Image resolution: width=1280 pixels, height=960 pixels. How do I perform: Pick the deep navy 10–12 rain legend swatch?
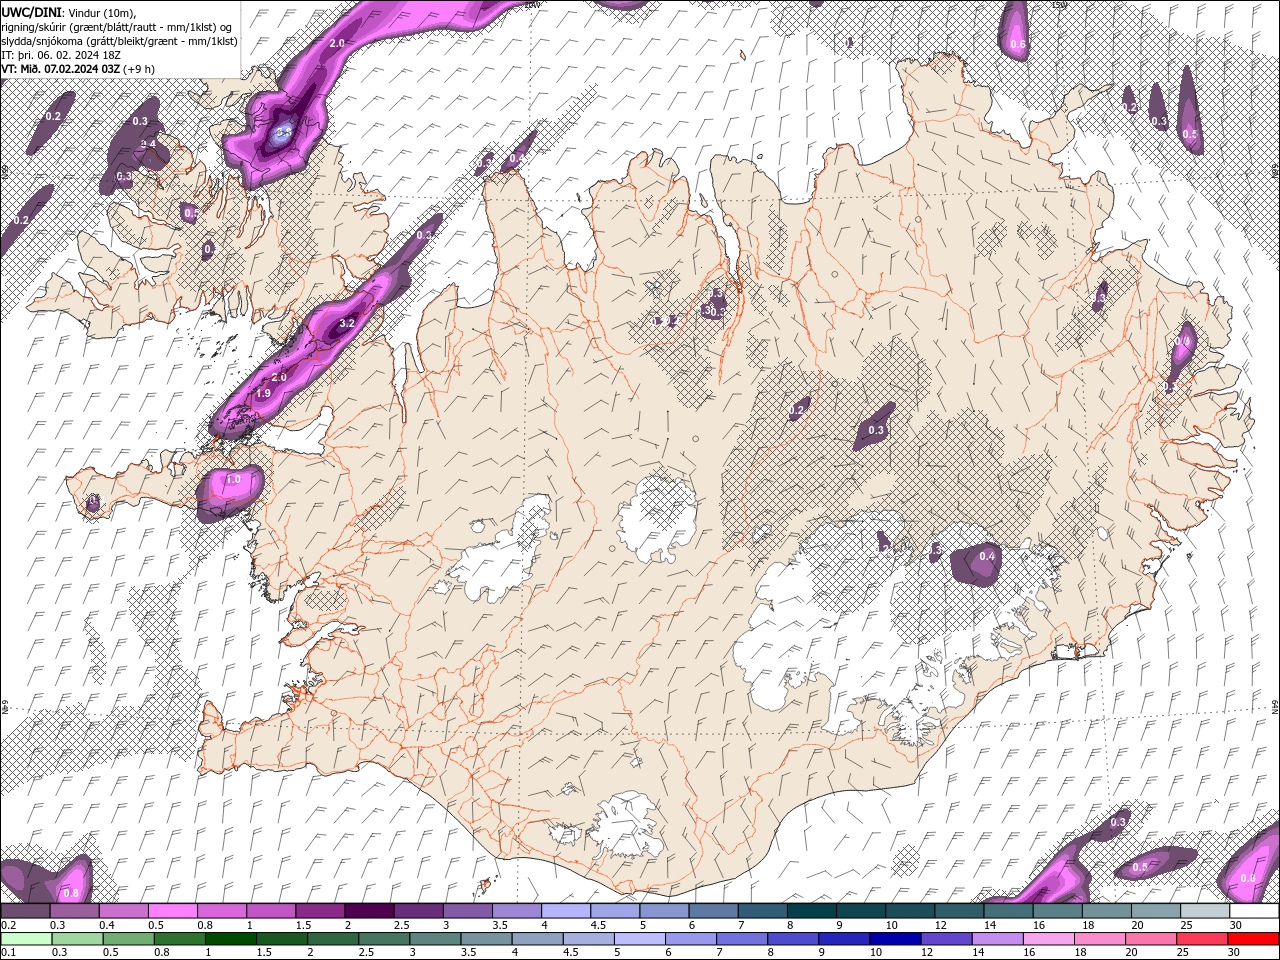pyautogui.click(x=895, y=938)
